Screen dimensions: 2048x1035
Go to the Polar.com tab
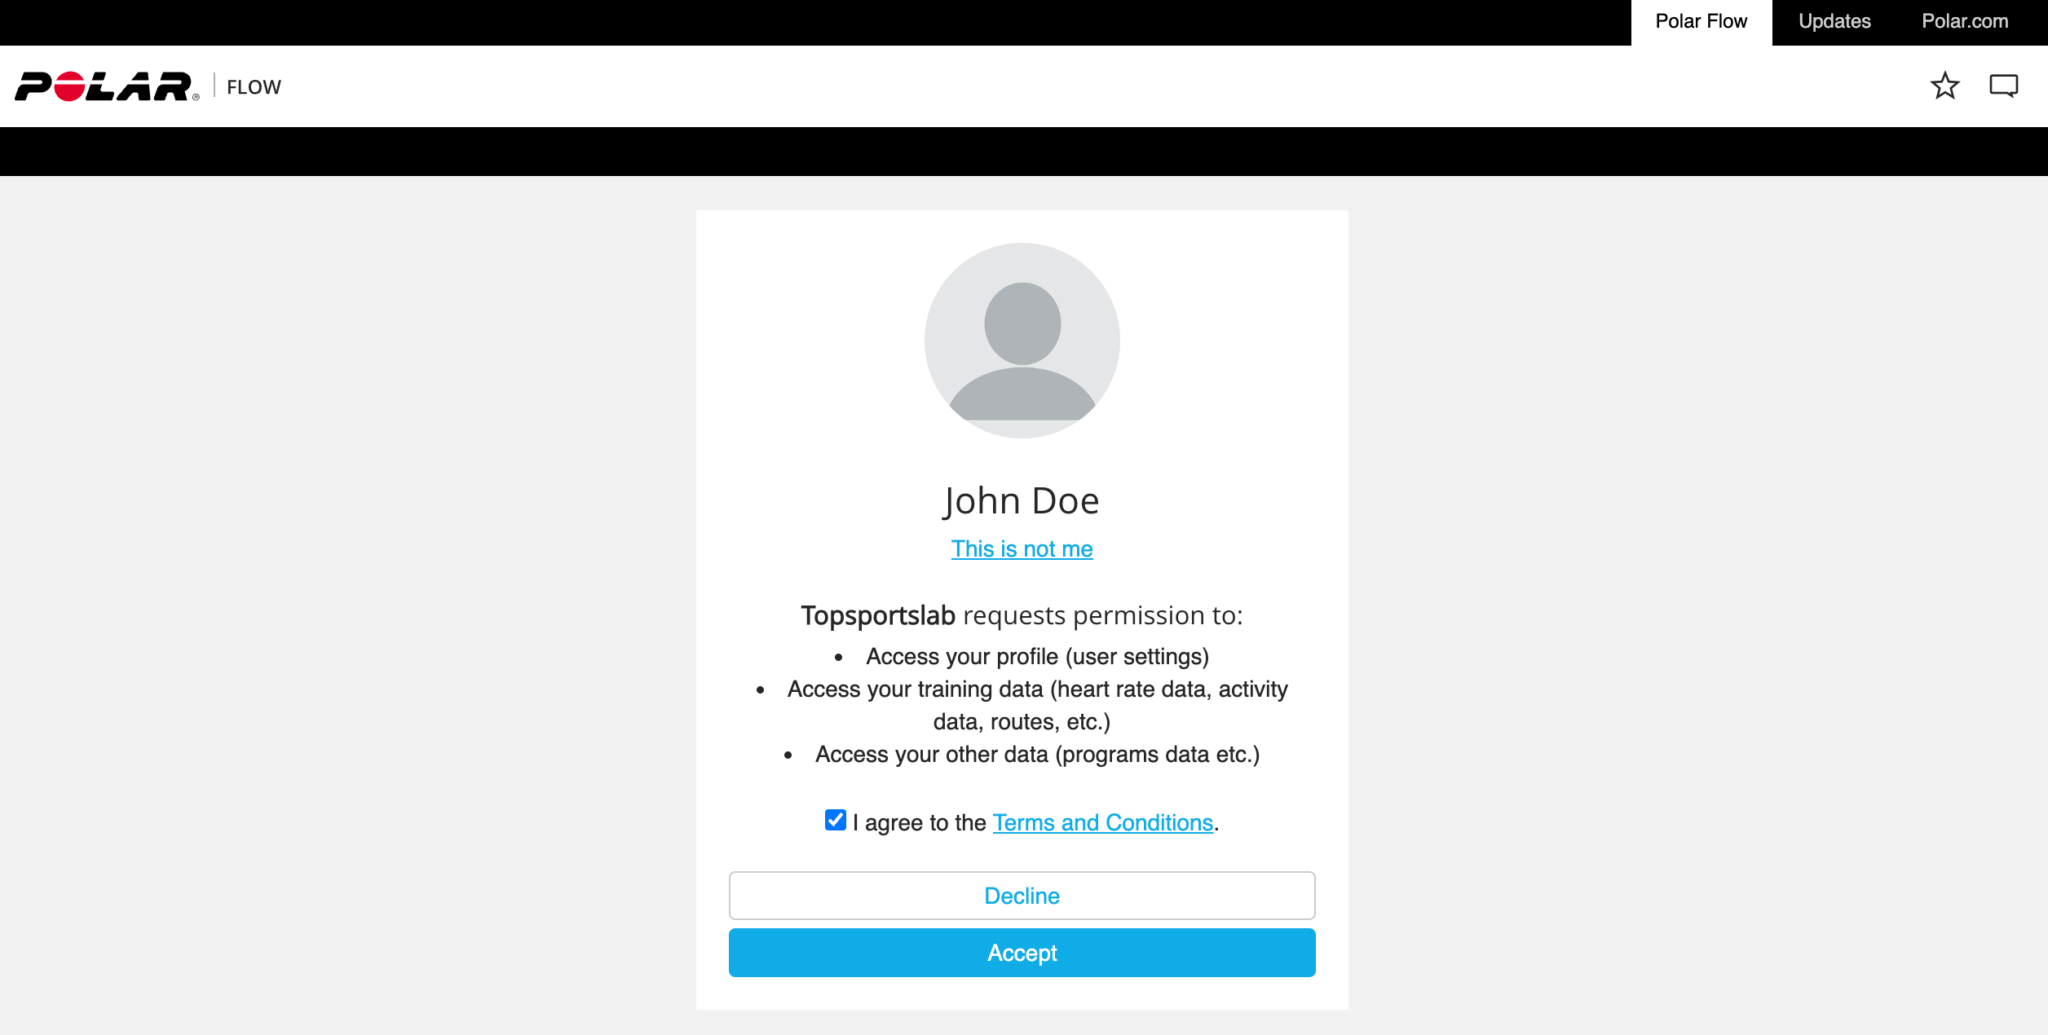[1964, 22]
